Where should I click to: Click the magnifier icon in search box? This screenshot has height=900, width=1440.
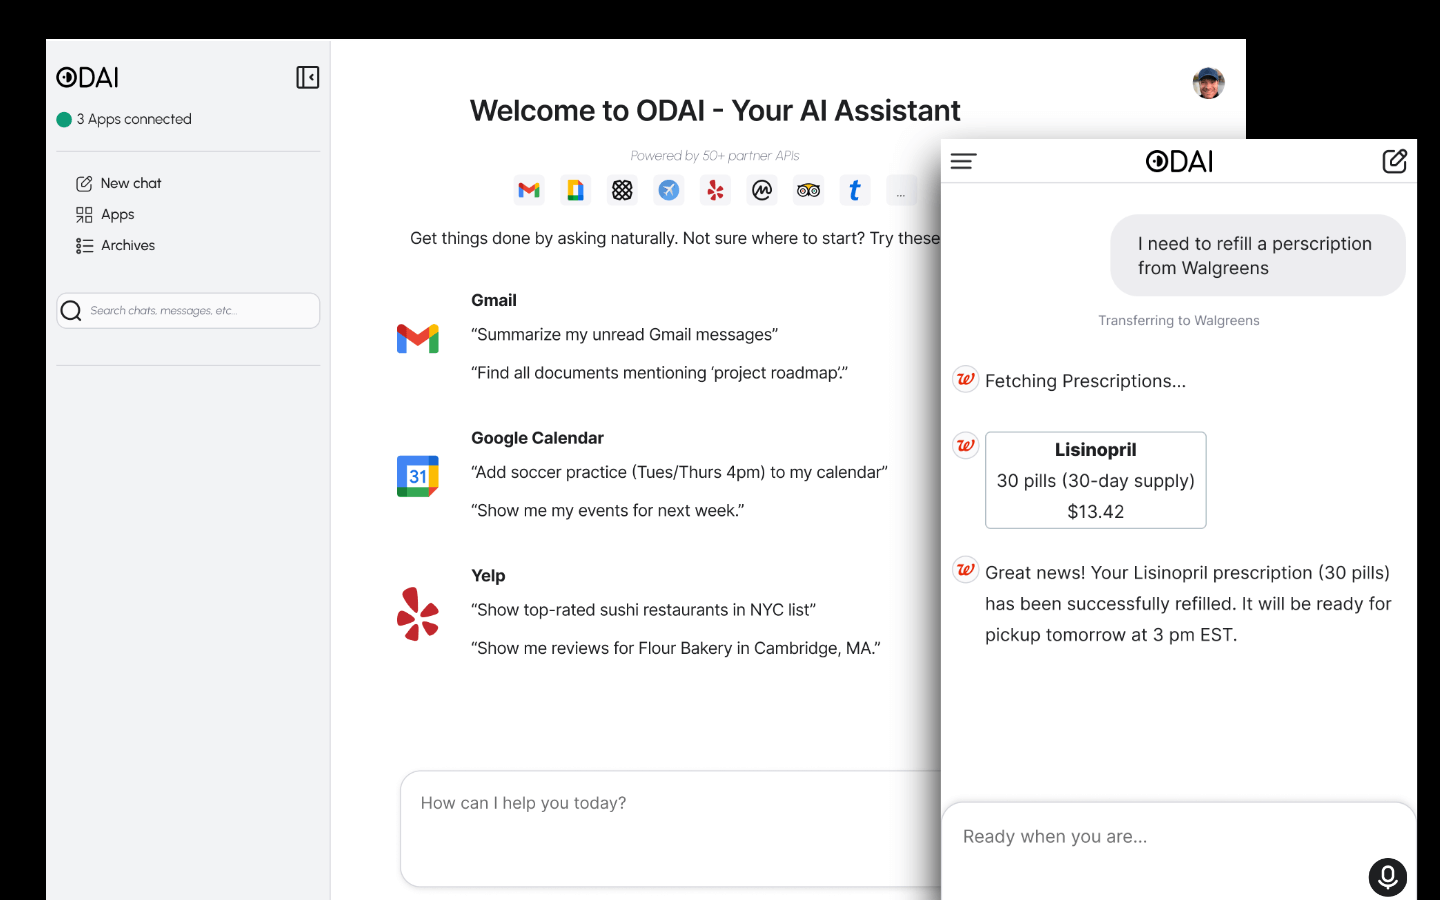click(x=71, y=311)
